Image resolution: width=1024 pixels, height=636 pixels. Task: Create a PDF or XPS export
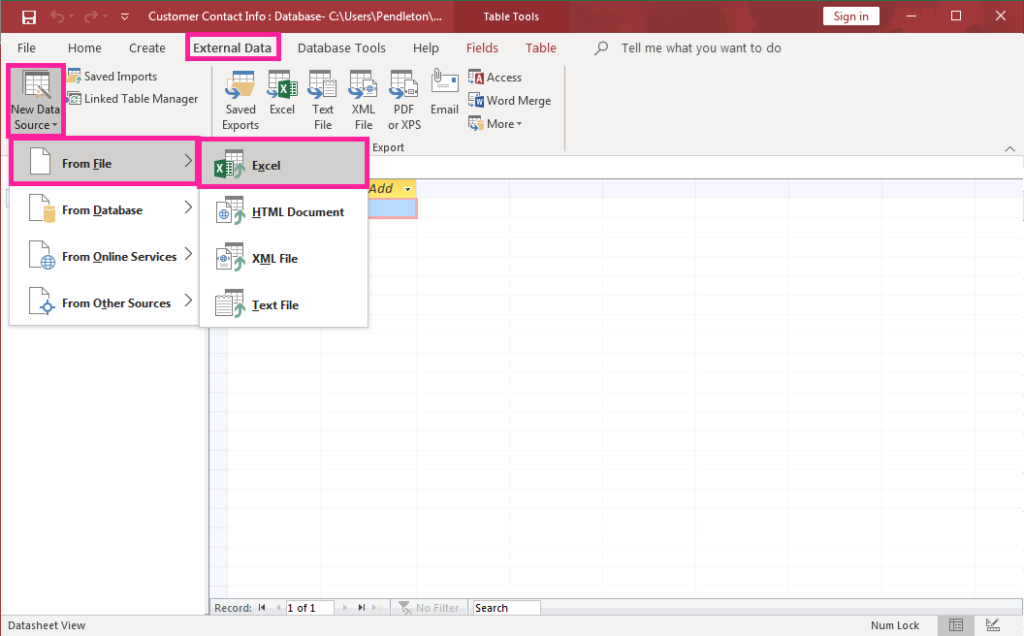click(403, 98)
